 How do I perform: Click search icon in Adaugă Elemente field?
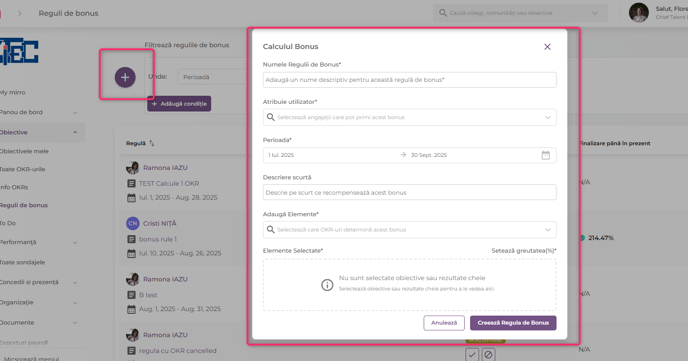pos(271,229)
